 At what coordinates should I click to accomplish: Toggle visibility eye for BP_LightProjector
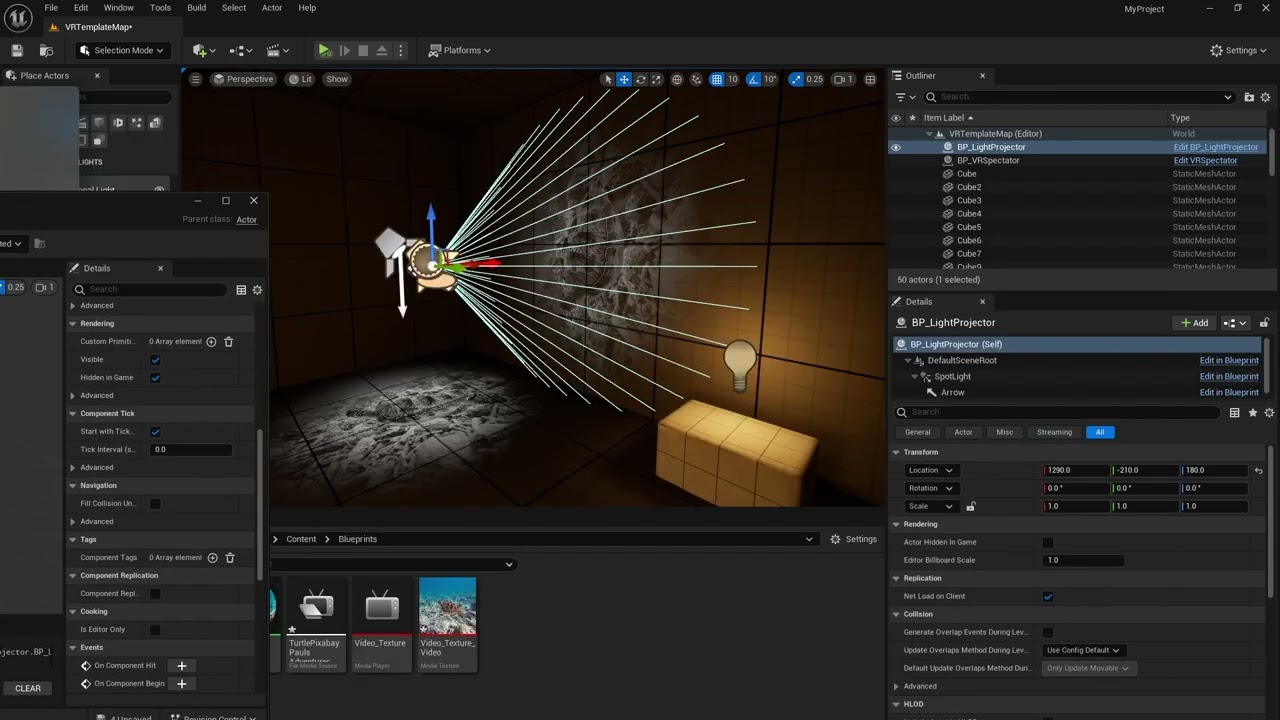[896, 147]
